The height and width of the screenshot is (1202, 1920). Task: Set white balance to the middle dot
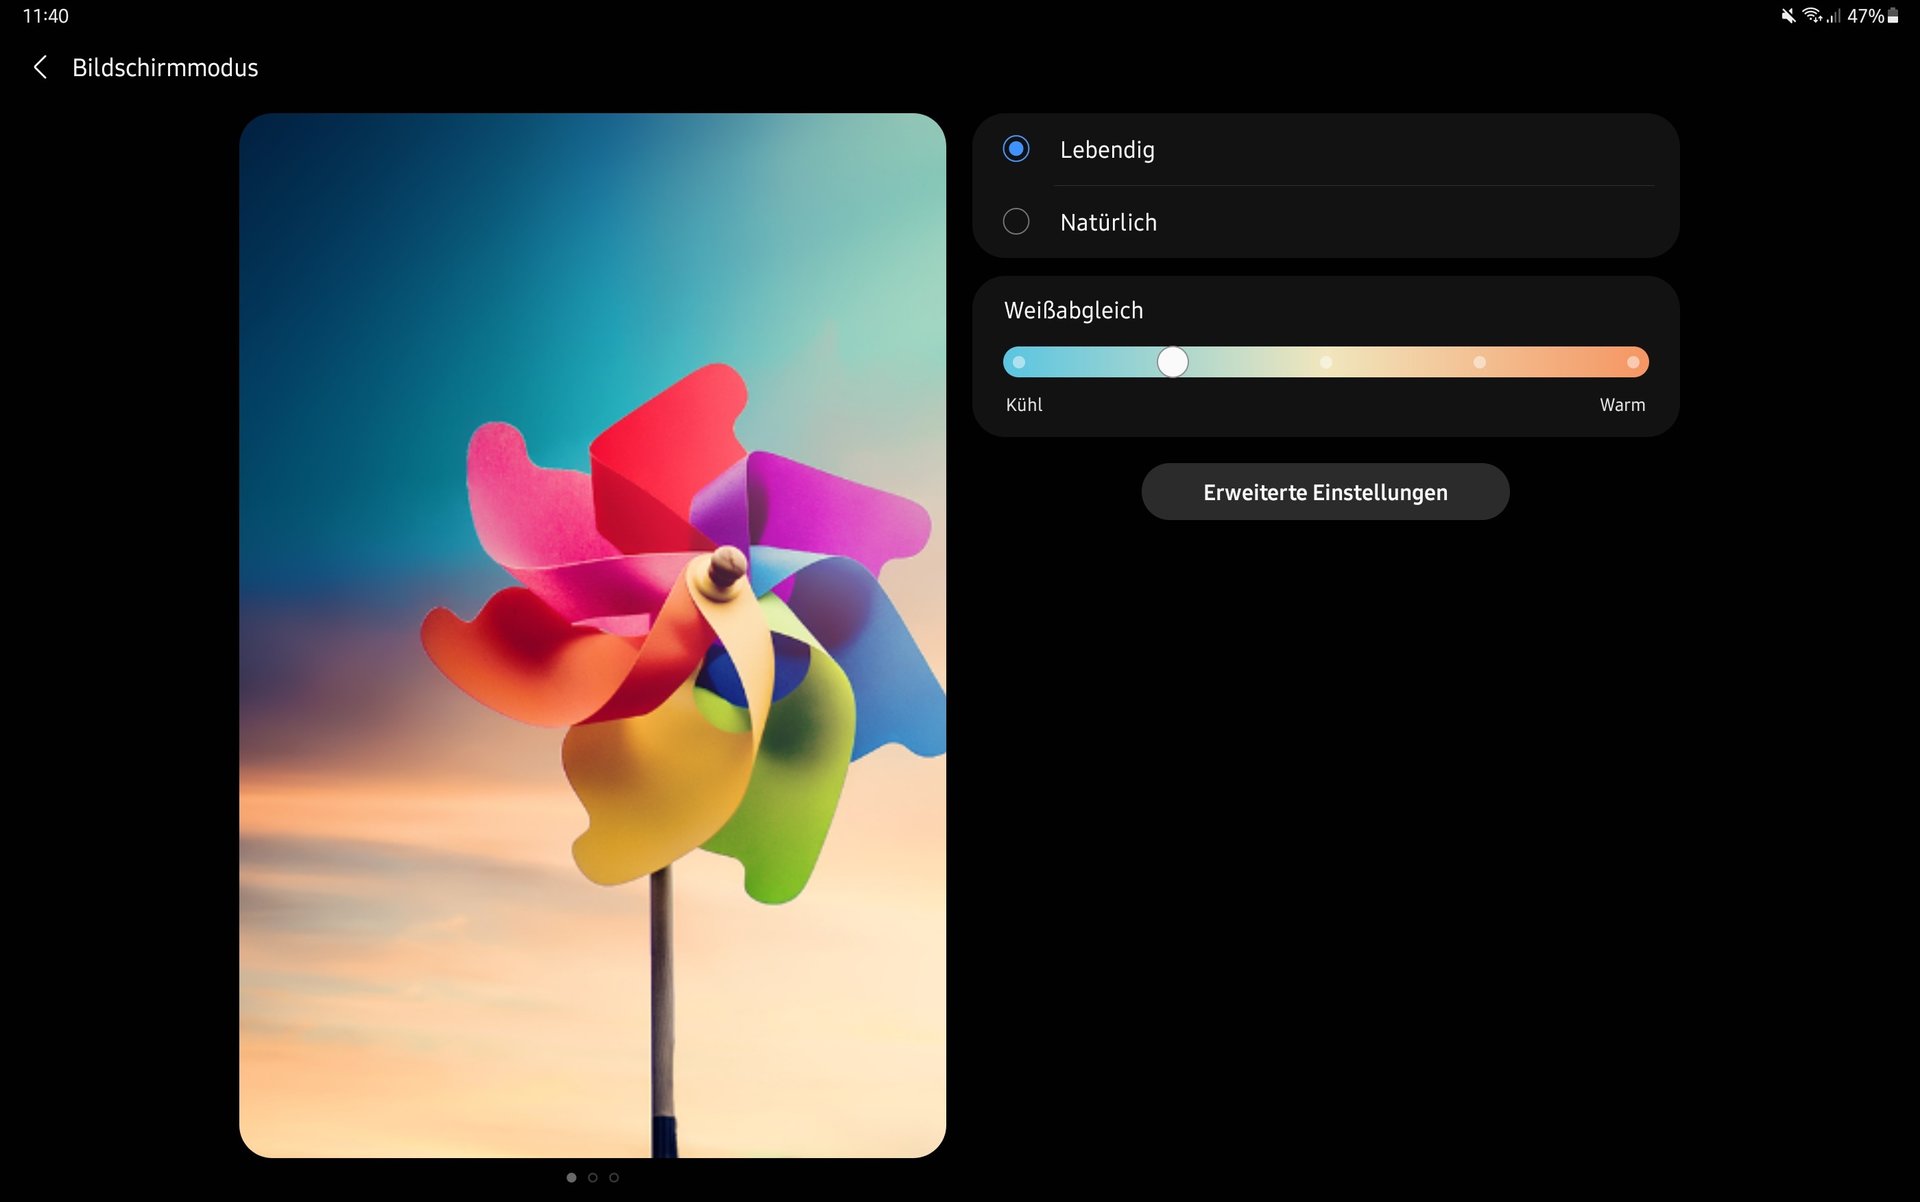click(x=1326, y=362)
